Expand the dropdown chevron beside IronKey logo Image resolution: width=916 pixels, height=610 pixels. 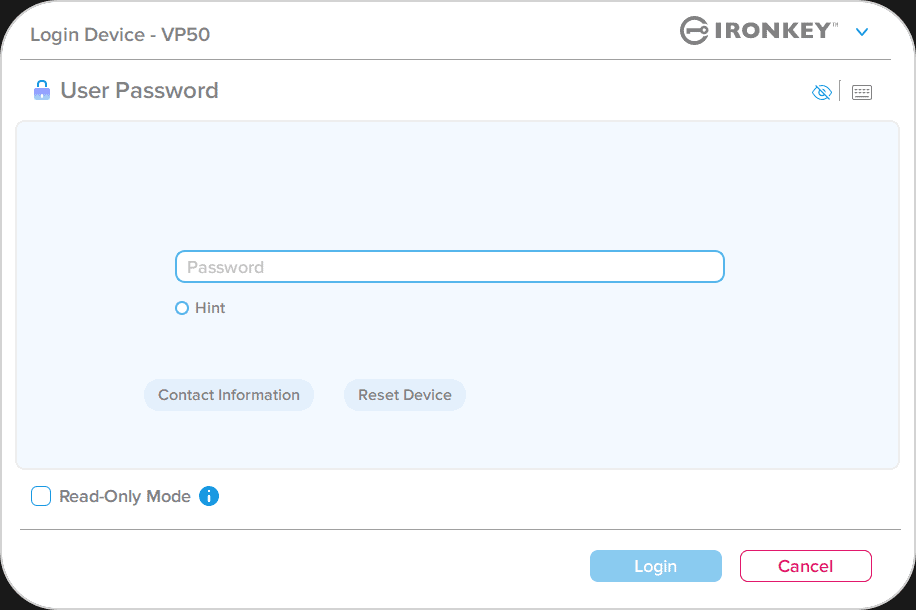pos(862,32)
